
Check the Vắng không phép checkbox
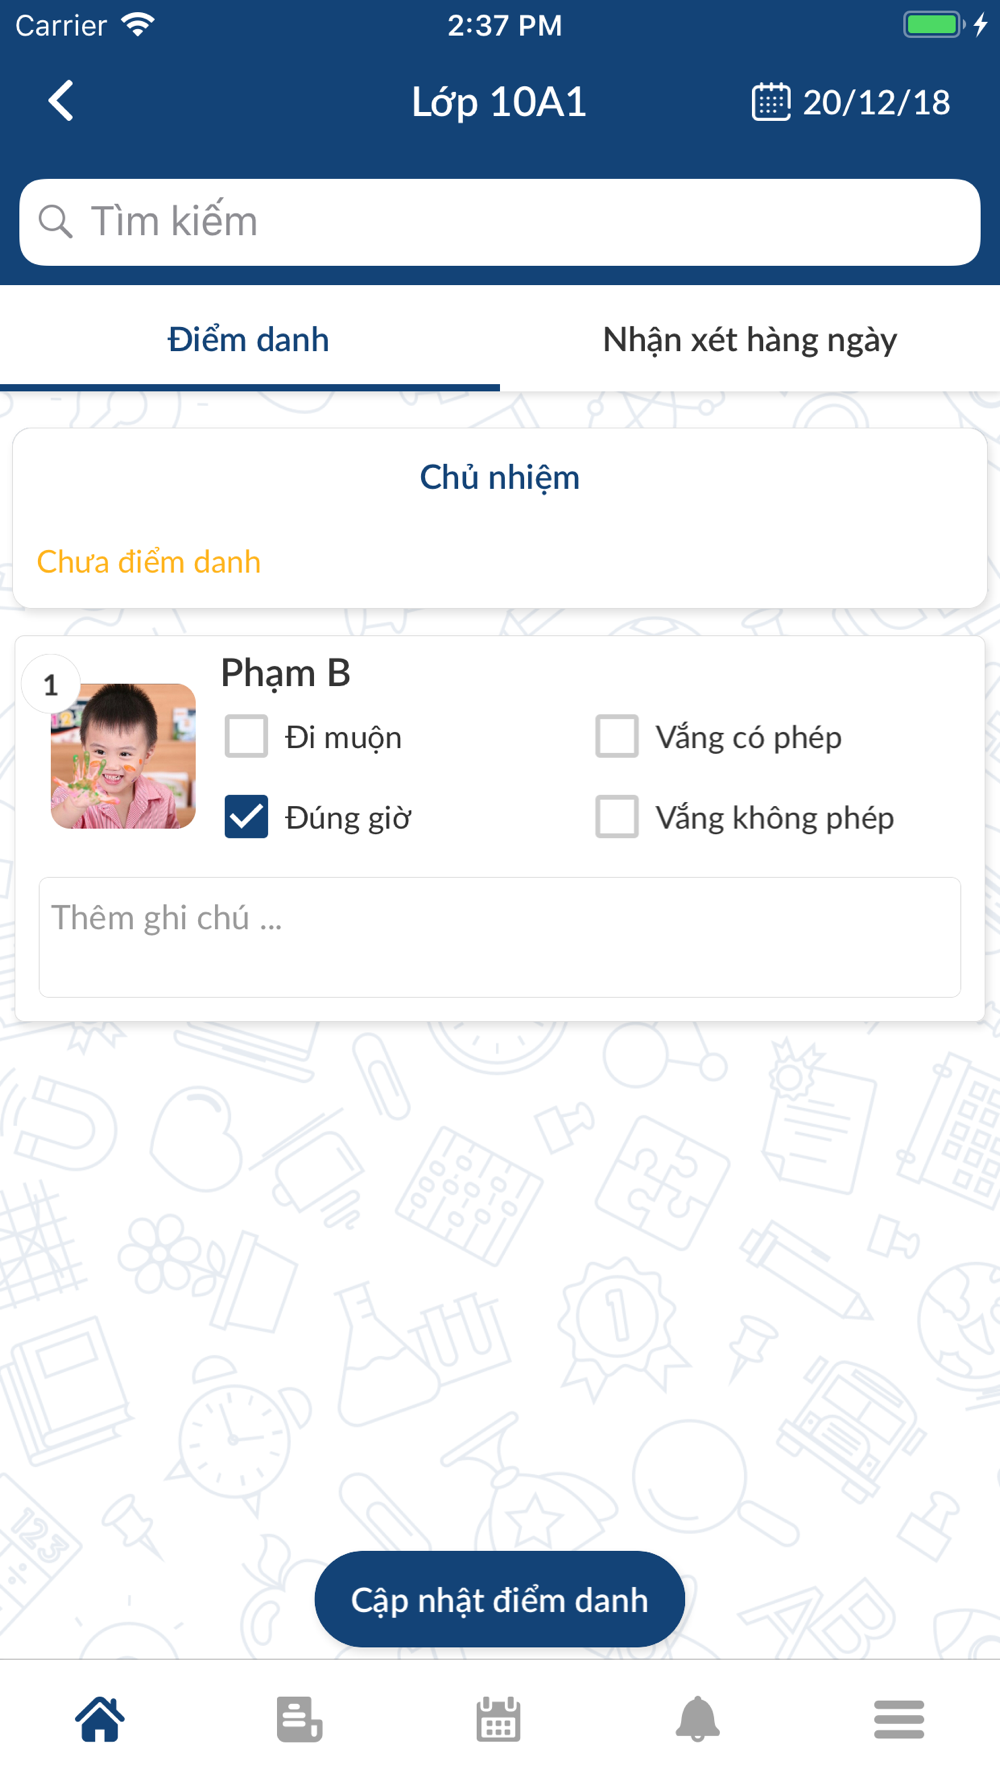click(617, 817)
